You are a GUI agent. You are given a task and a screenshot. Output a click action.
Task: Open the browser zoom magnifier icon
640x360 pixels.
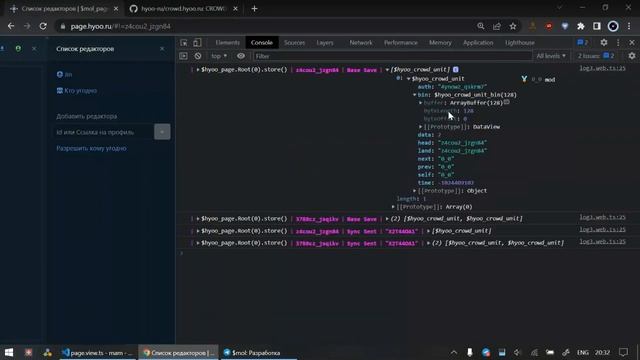coord(480,26)
